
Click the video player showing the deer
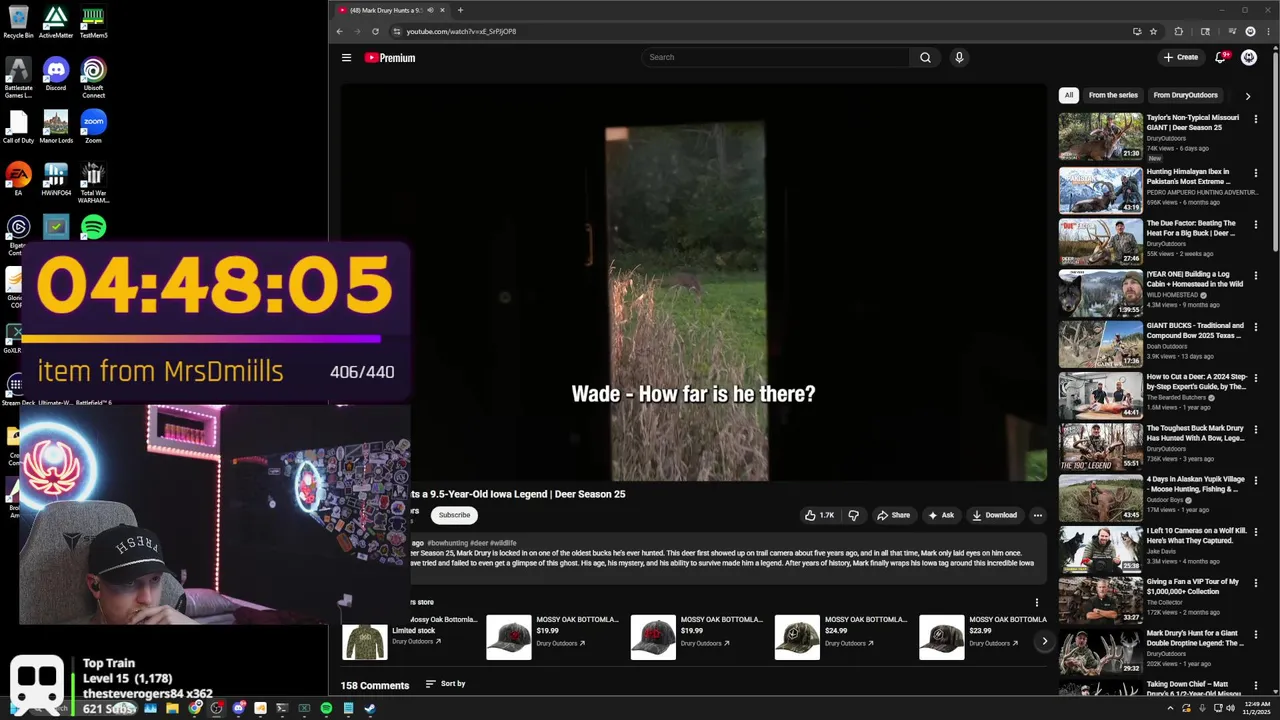693,283
